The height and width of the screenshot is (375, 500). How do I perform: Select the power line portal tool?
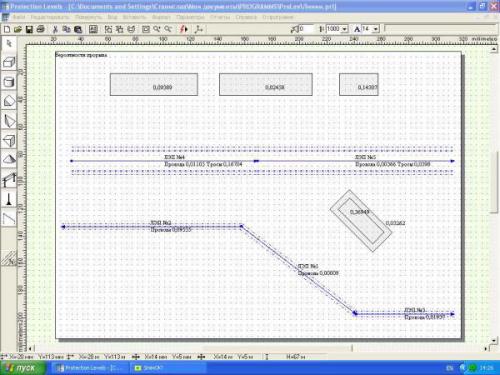coord(9,179)
